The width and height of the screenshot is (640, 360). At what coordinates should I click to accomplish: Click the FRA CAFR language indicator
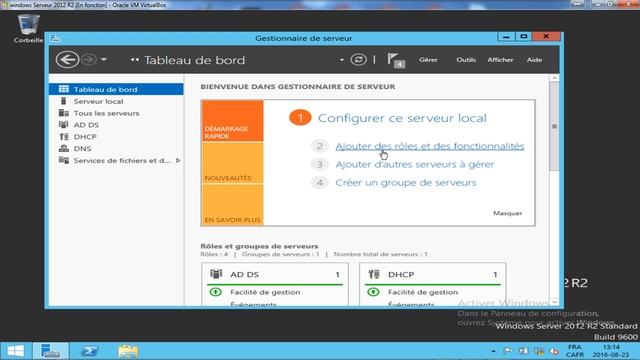(x=575, y=351)
